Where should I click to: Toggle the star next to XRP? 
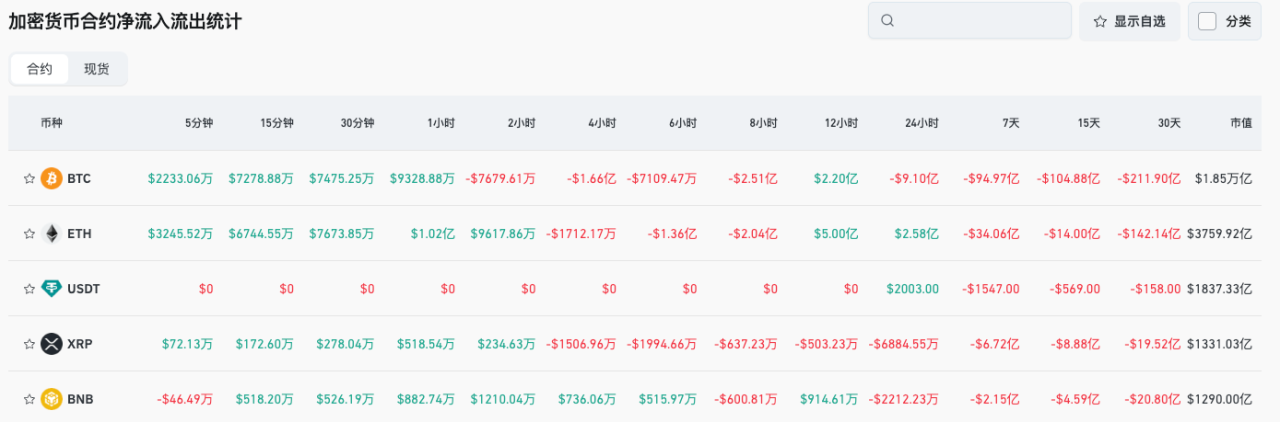29,344
